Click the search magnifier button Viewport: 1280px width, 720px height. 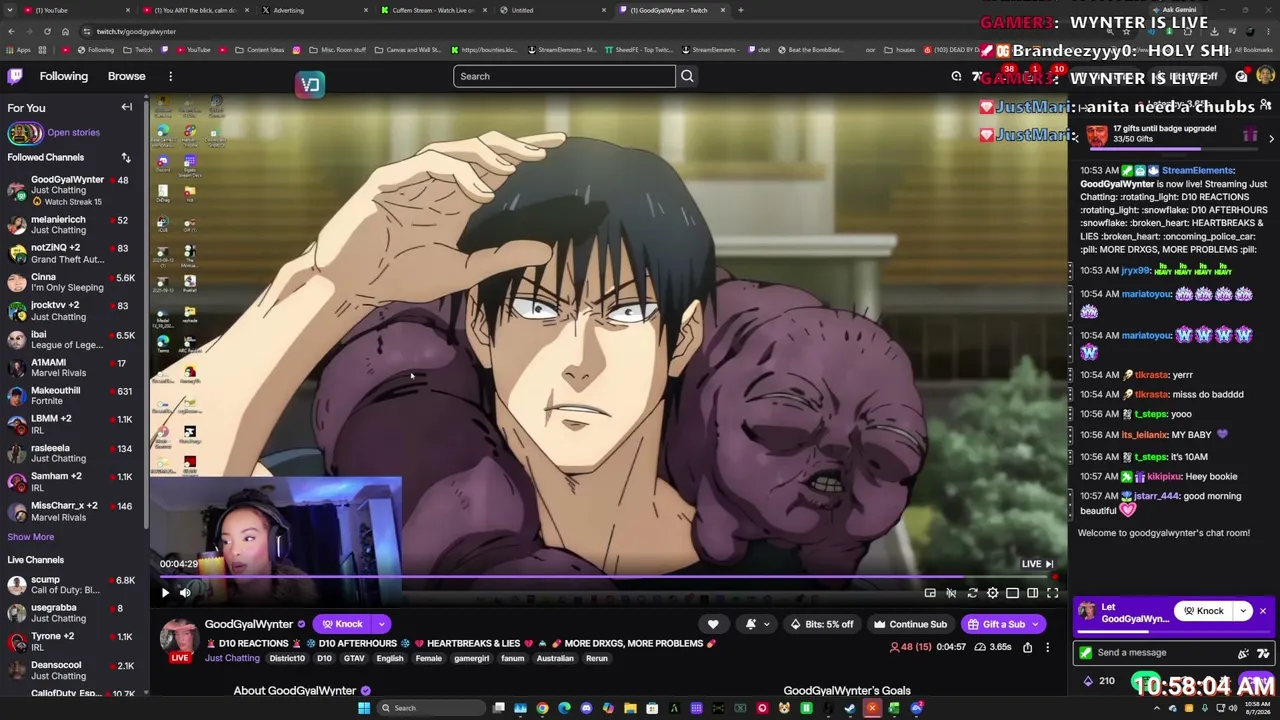coord(687,76)
